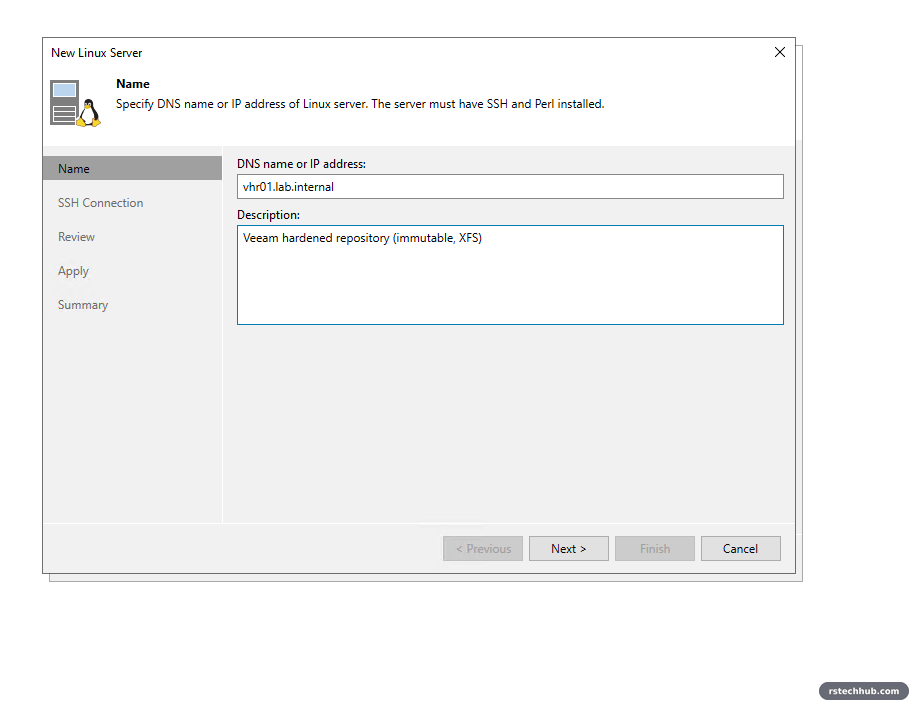Click the disabled Finish button
919x710 pixels.
coord(655,549)
